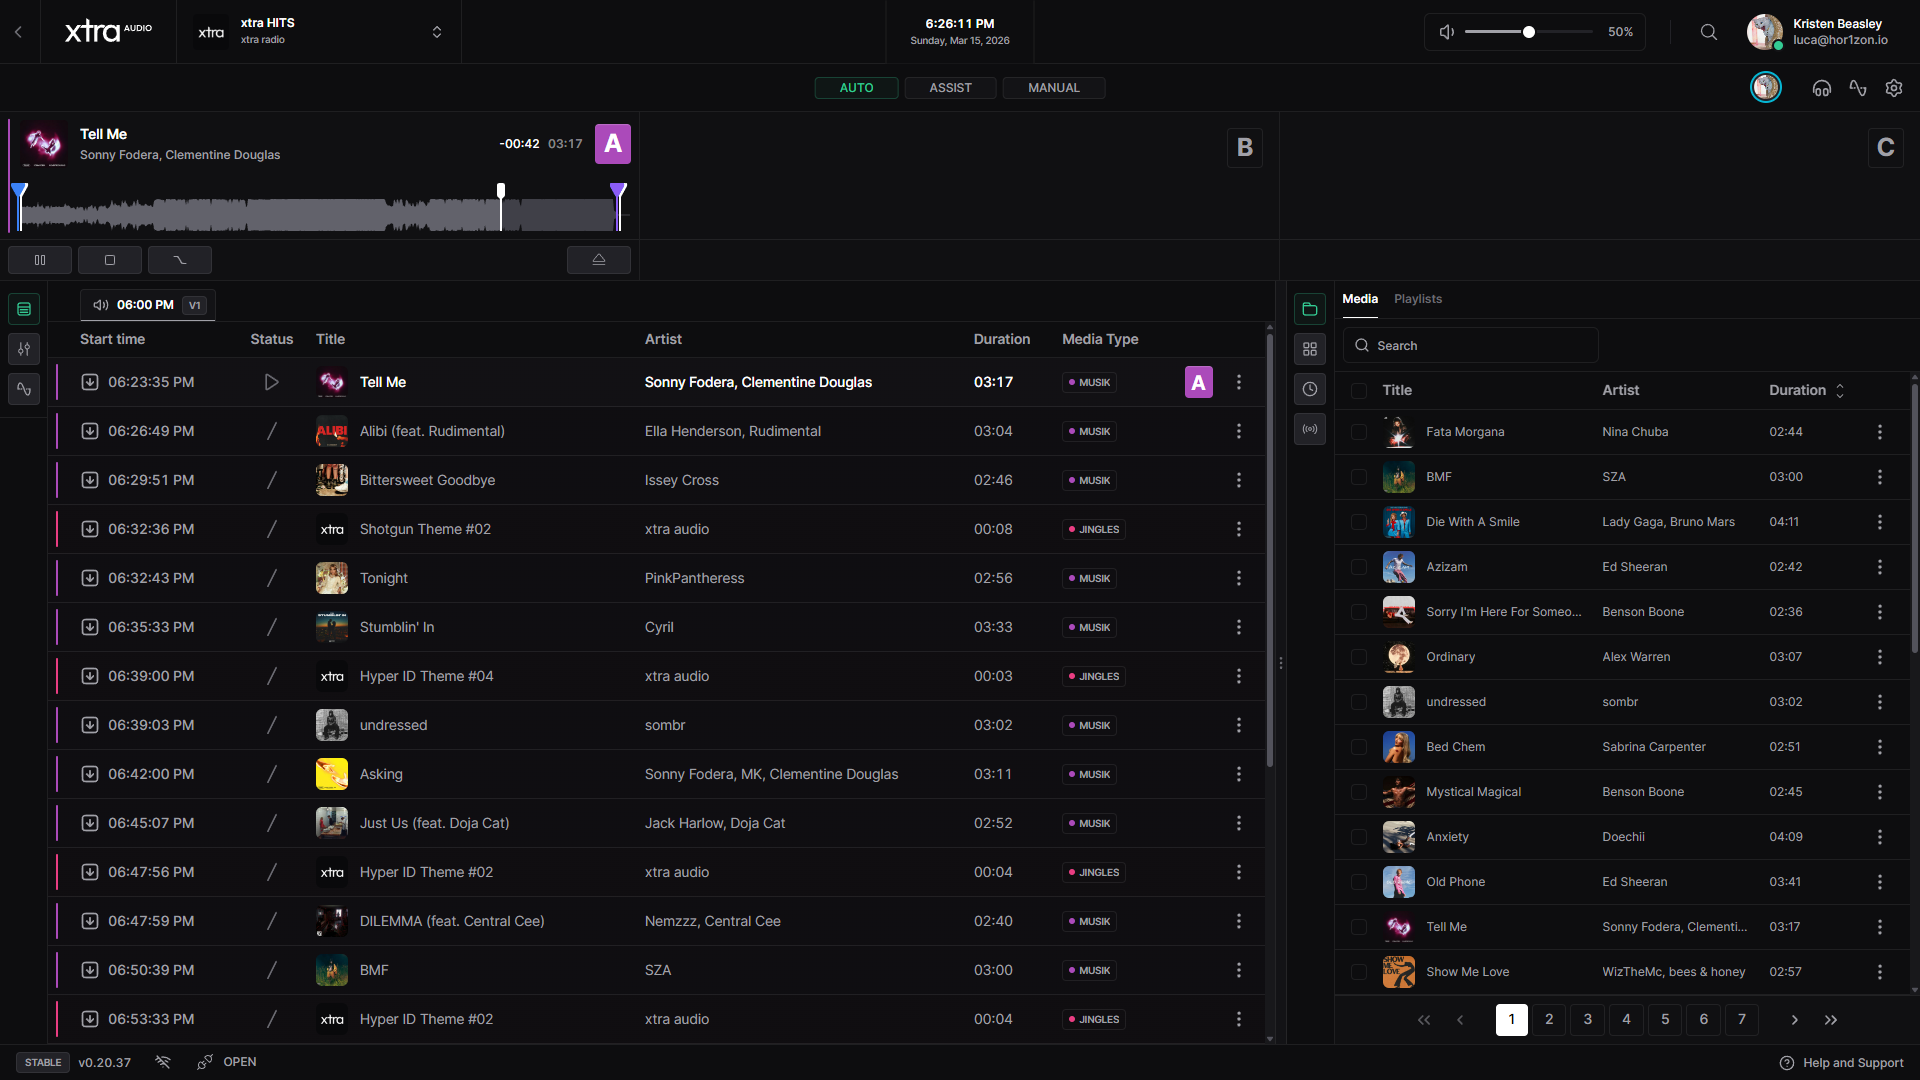Tick the checkbox for Fata Morgana
1920x1080 pixels.
pyautogui.click(x=1358, y=432)
